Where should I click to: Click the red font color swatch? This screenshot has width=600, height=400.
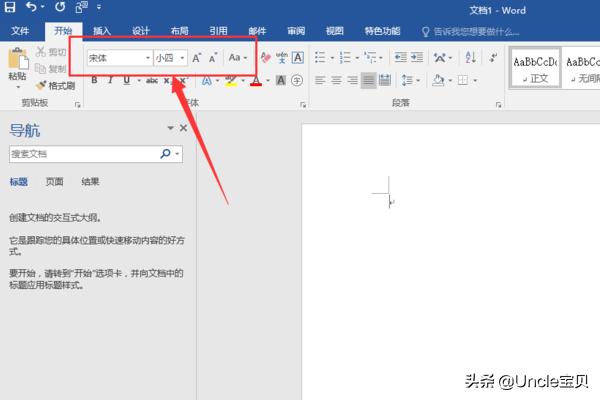[256, 81]
